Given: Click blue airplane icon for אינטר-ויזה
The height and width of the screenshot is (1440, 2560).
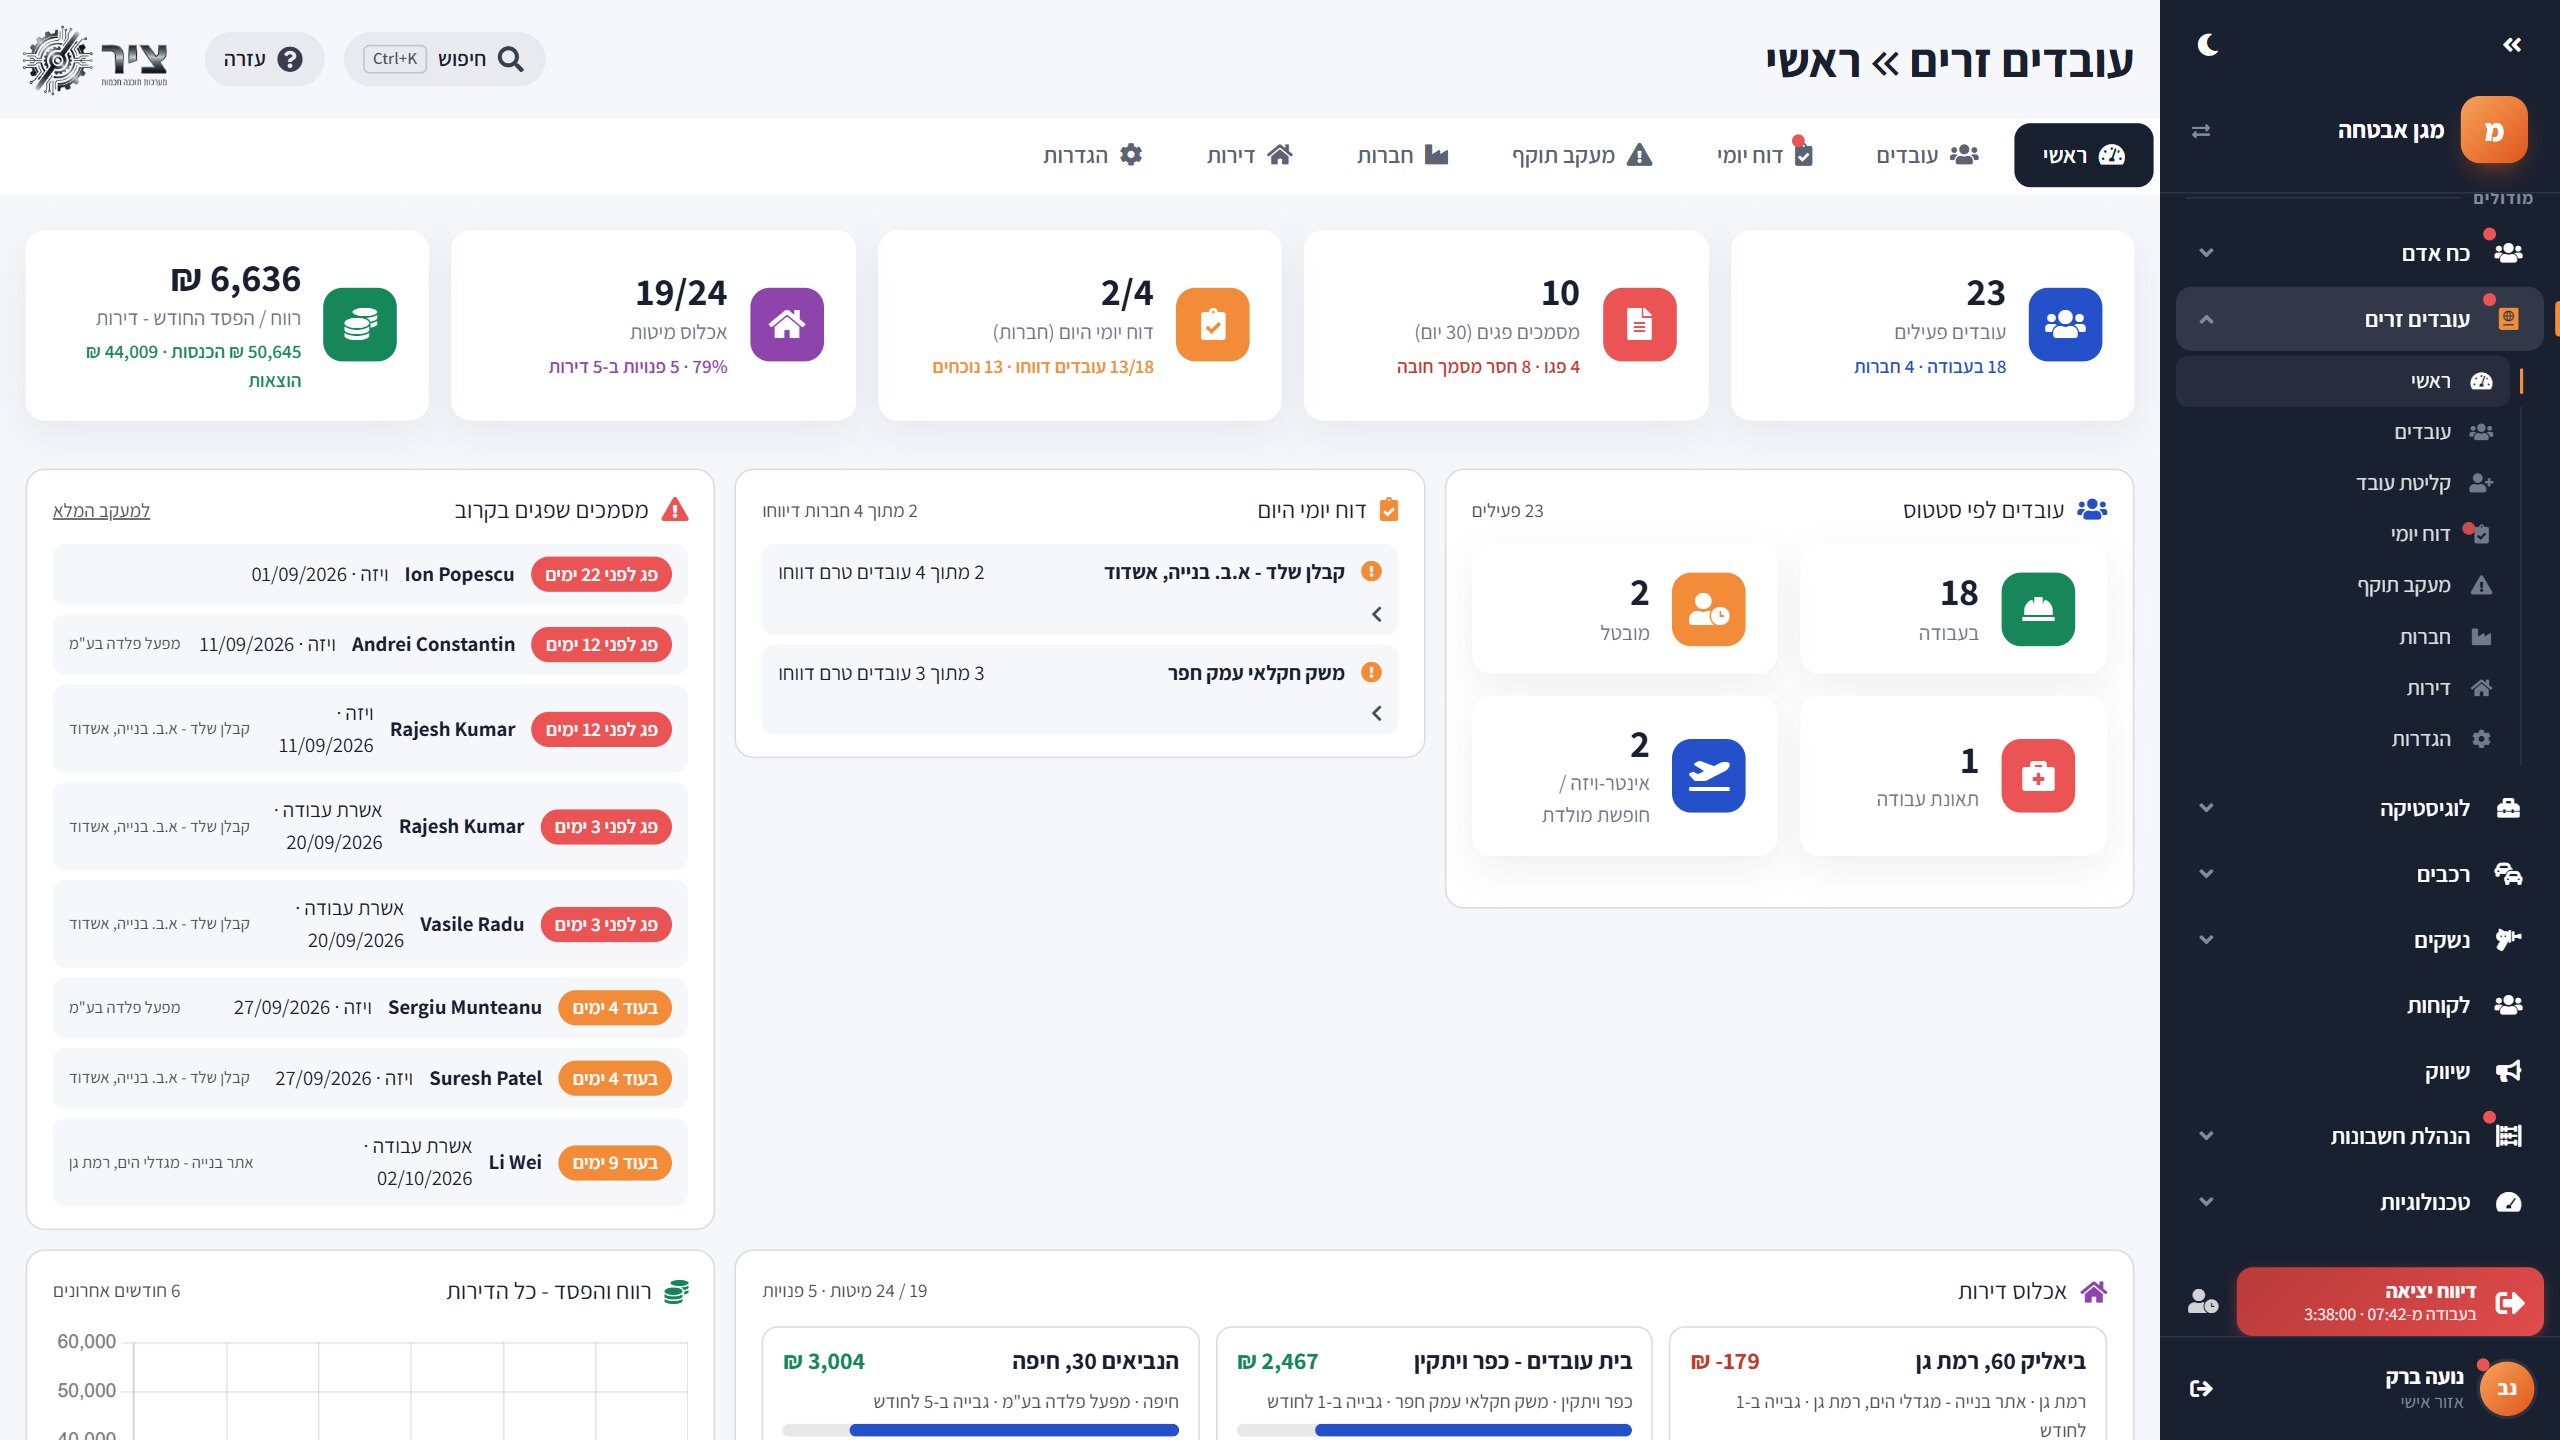Looking at the screenshot, I should point(1709,776).
